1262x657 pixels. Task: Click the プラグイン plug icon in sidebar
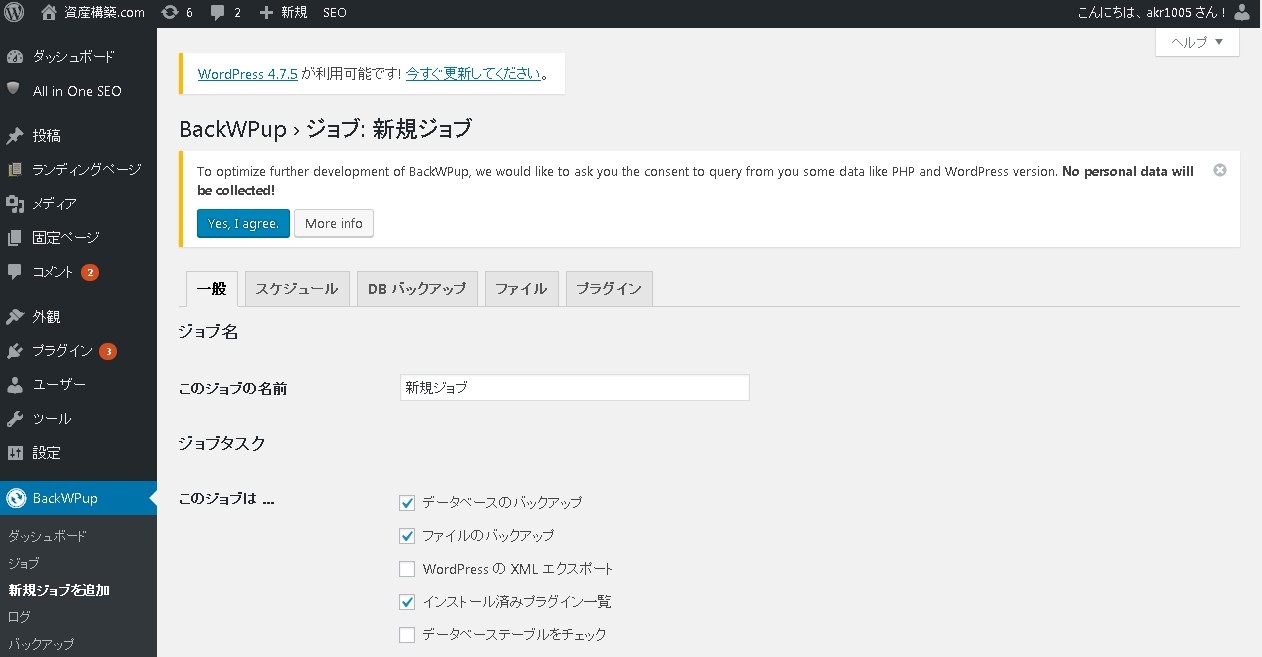[x=14, y=351]
